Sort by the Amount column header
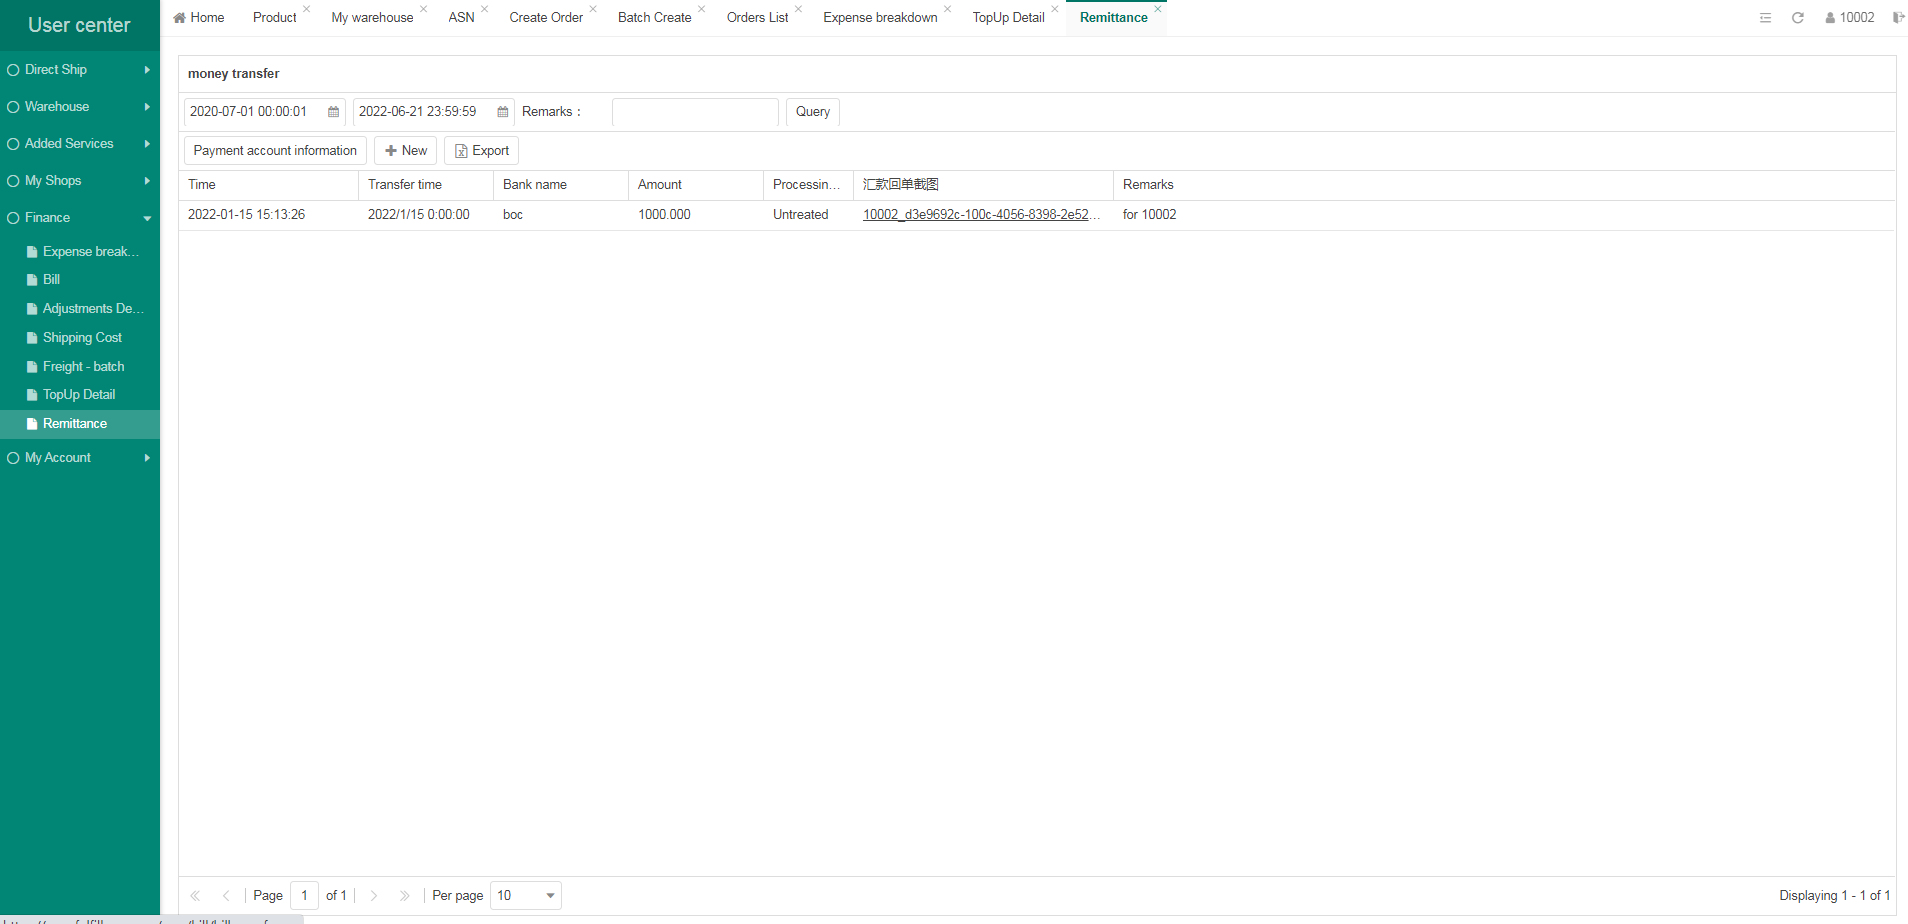Screen dimensions: 1908x924 [696, 185]
